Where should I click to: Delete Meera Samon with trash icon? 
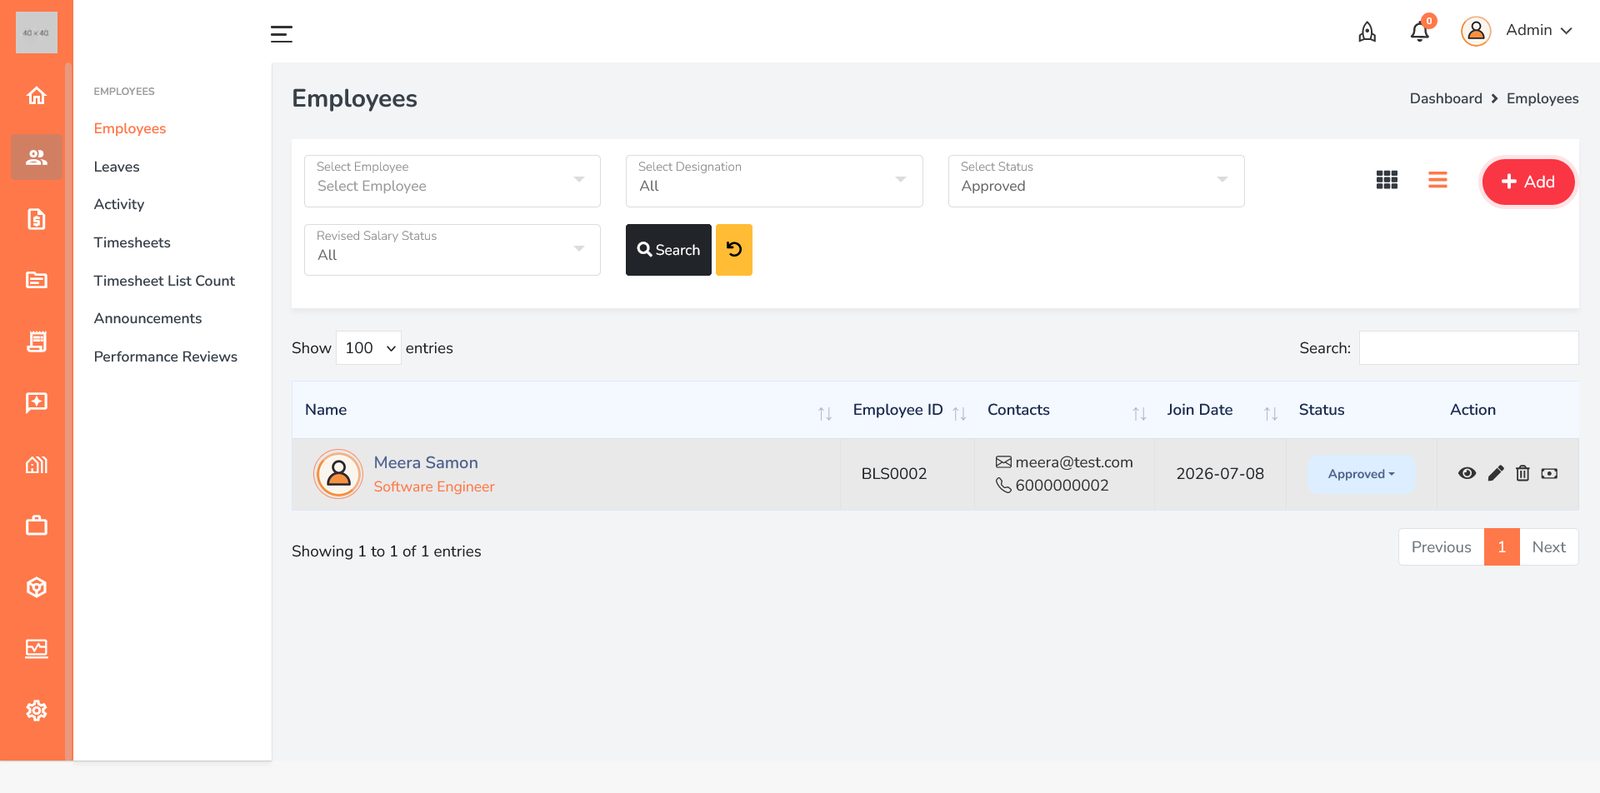click(x=1522, y=474)
